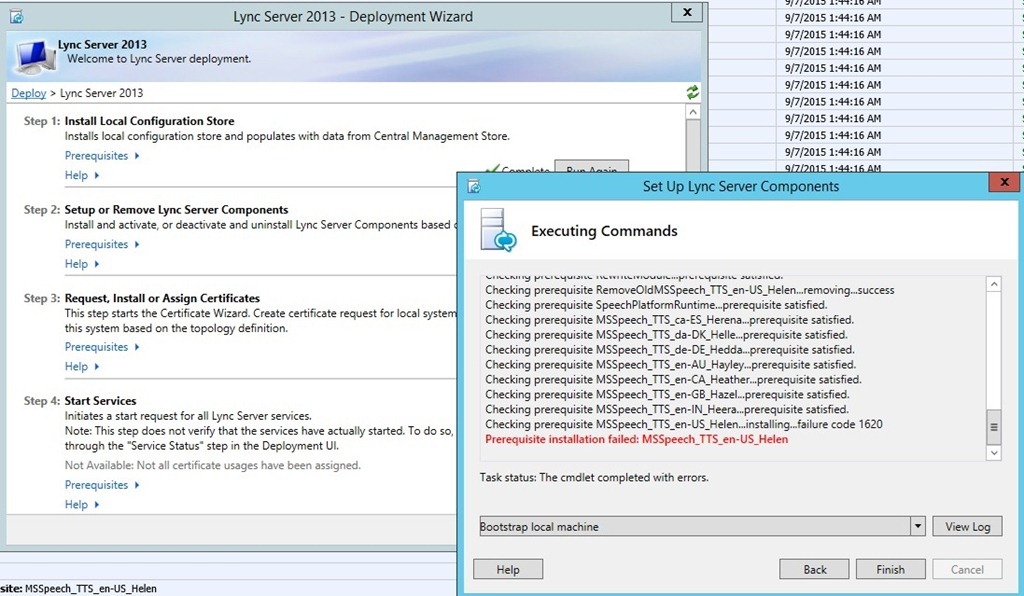The image size is (1024, 596).
Task: Expand Help under Step 3
Action: 82,366
